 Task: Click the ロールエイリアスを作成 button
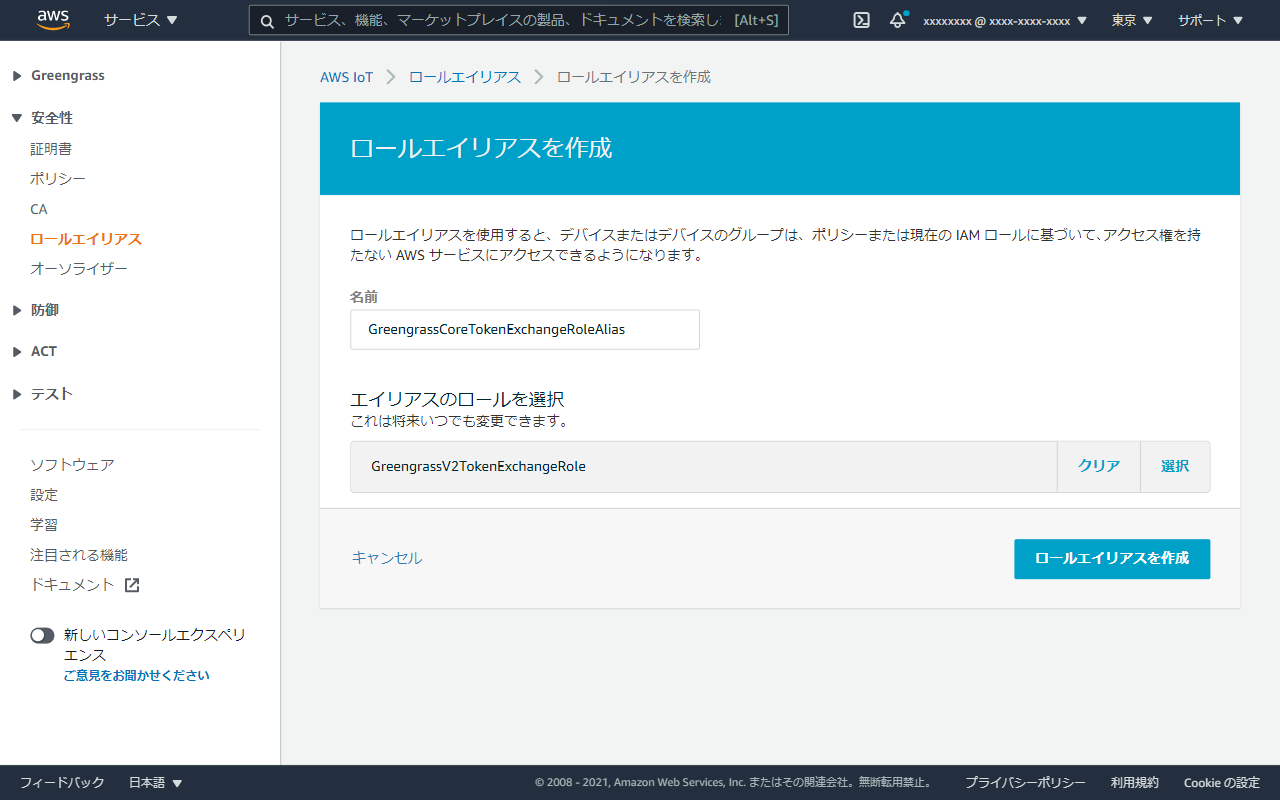(x=1112, y=559)
